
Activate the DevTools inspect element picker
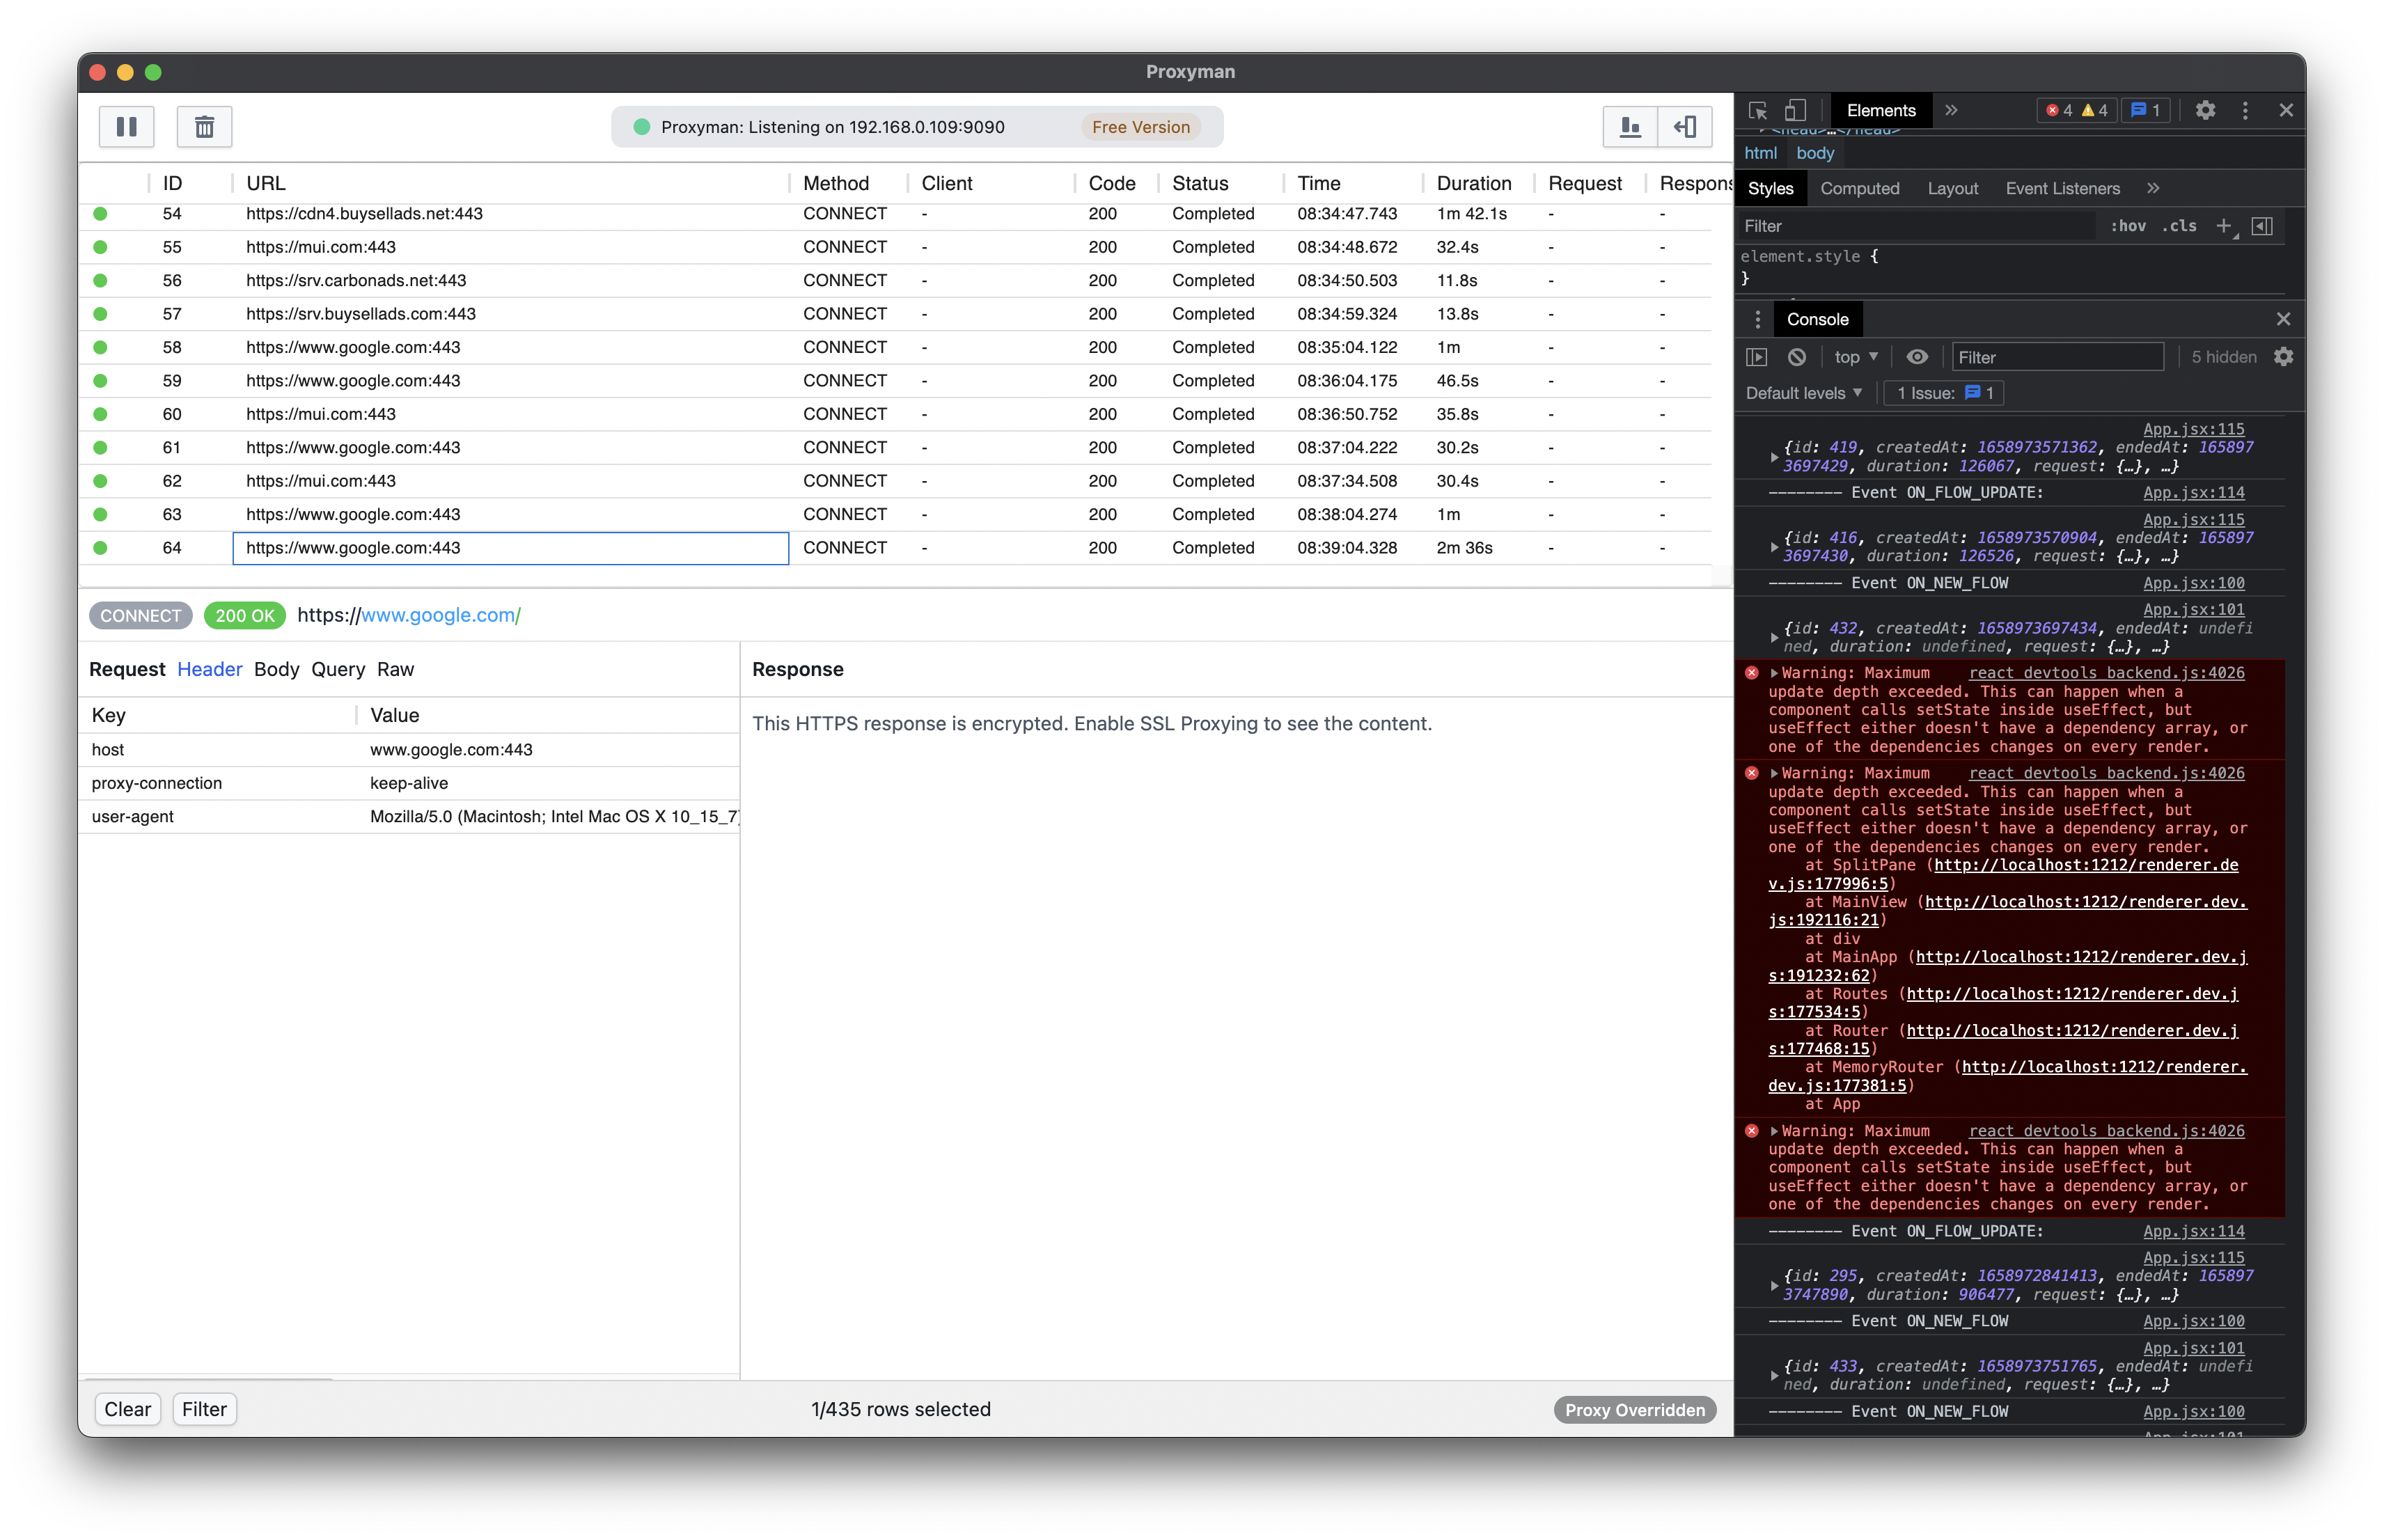coord(1758,110)
